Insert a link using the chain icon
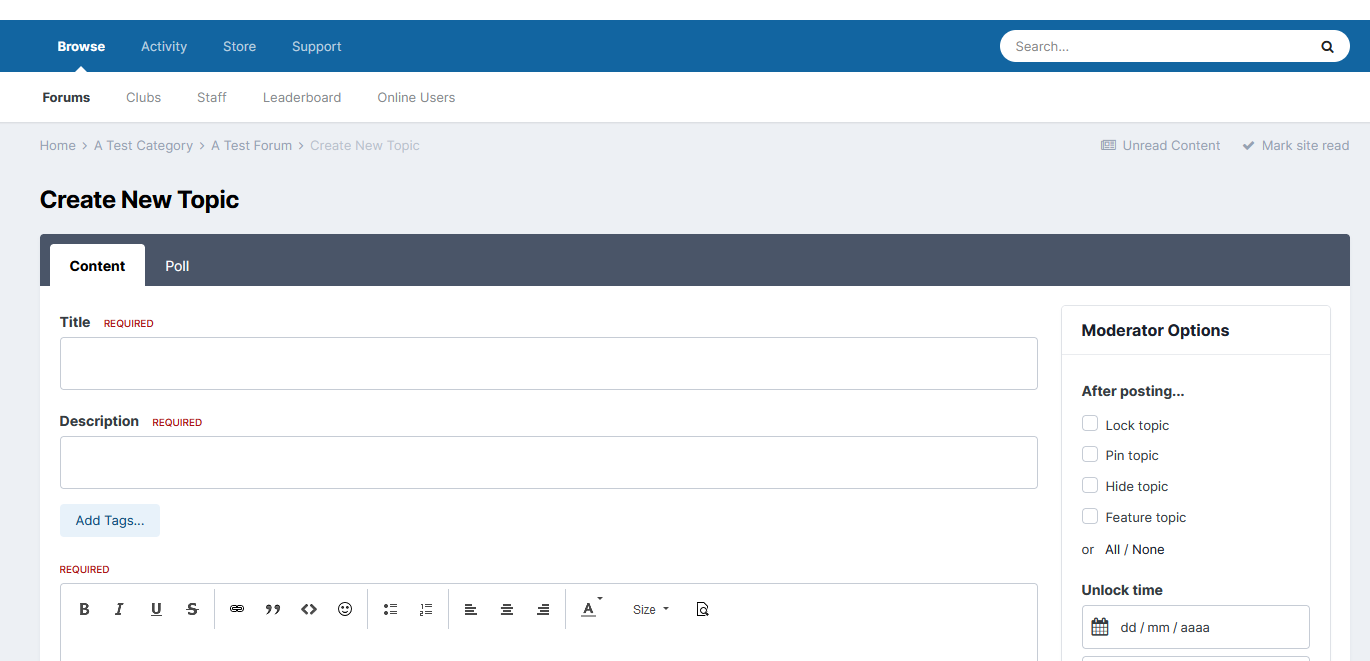This screenshot has width=1370, height=661. [x=237, y=609]
